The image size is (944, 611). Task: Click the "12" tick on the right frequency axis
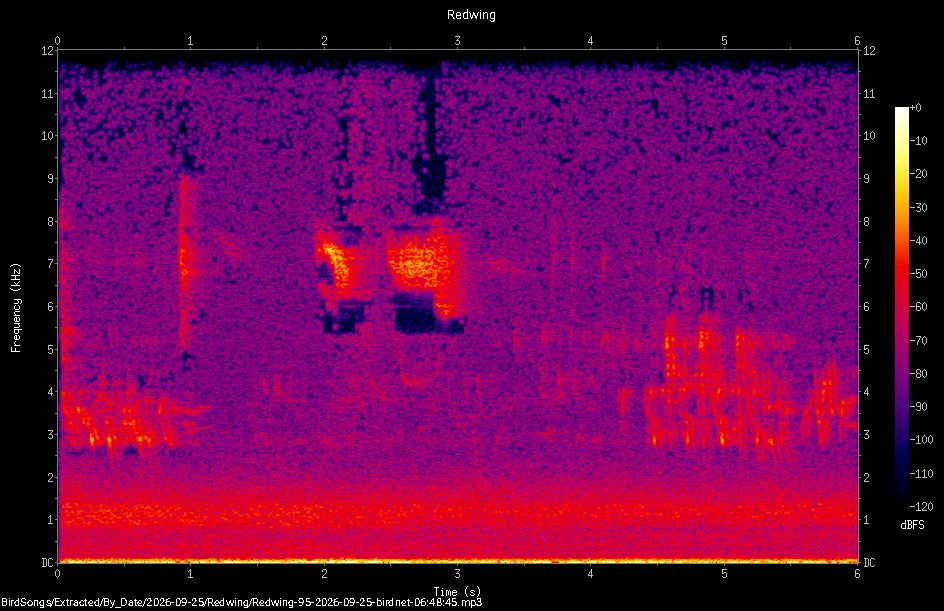point(869,51)
